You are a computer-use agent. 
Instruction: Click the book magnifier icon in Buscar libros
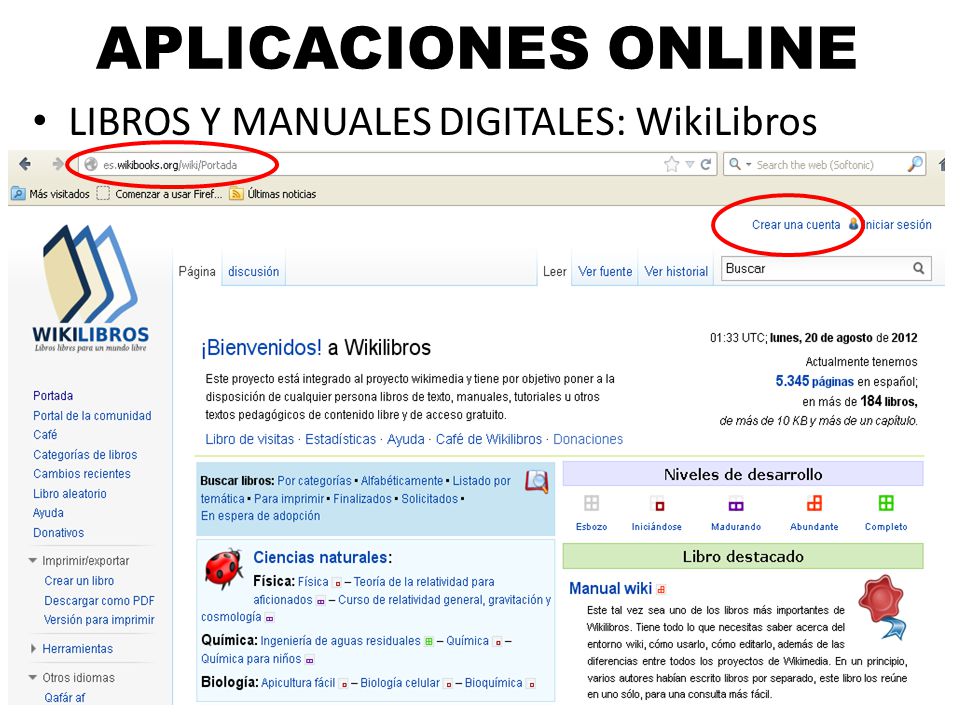tap(536, 481)
